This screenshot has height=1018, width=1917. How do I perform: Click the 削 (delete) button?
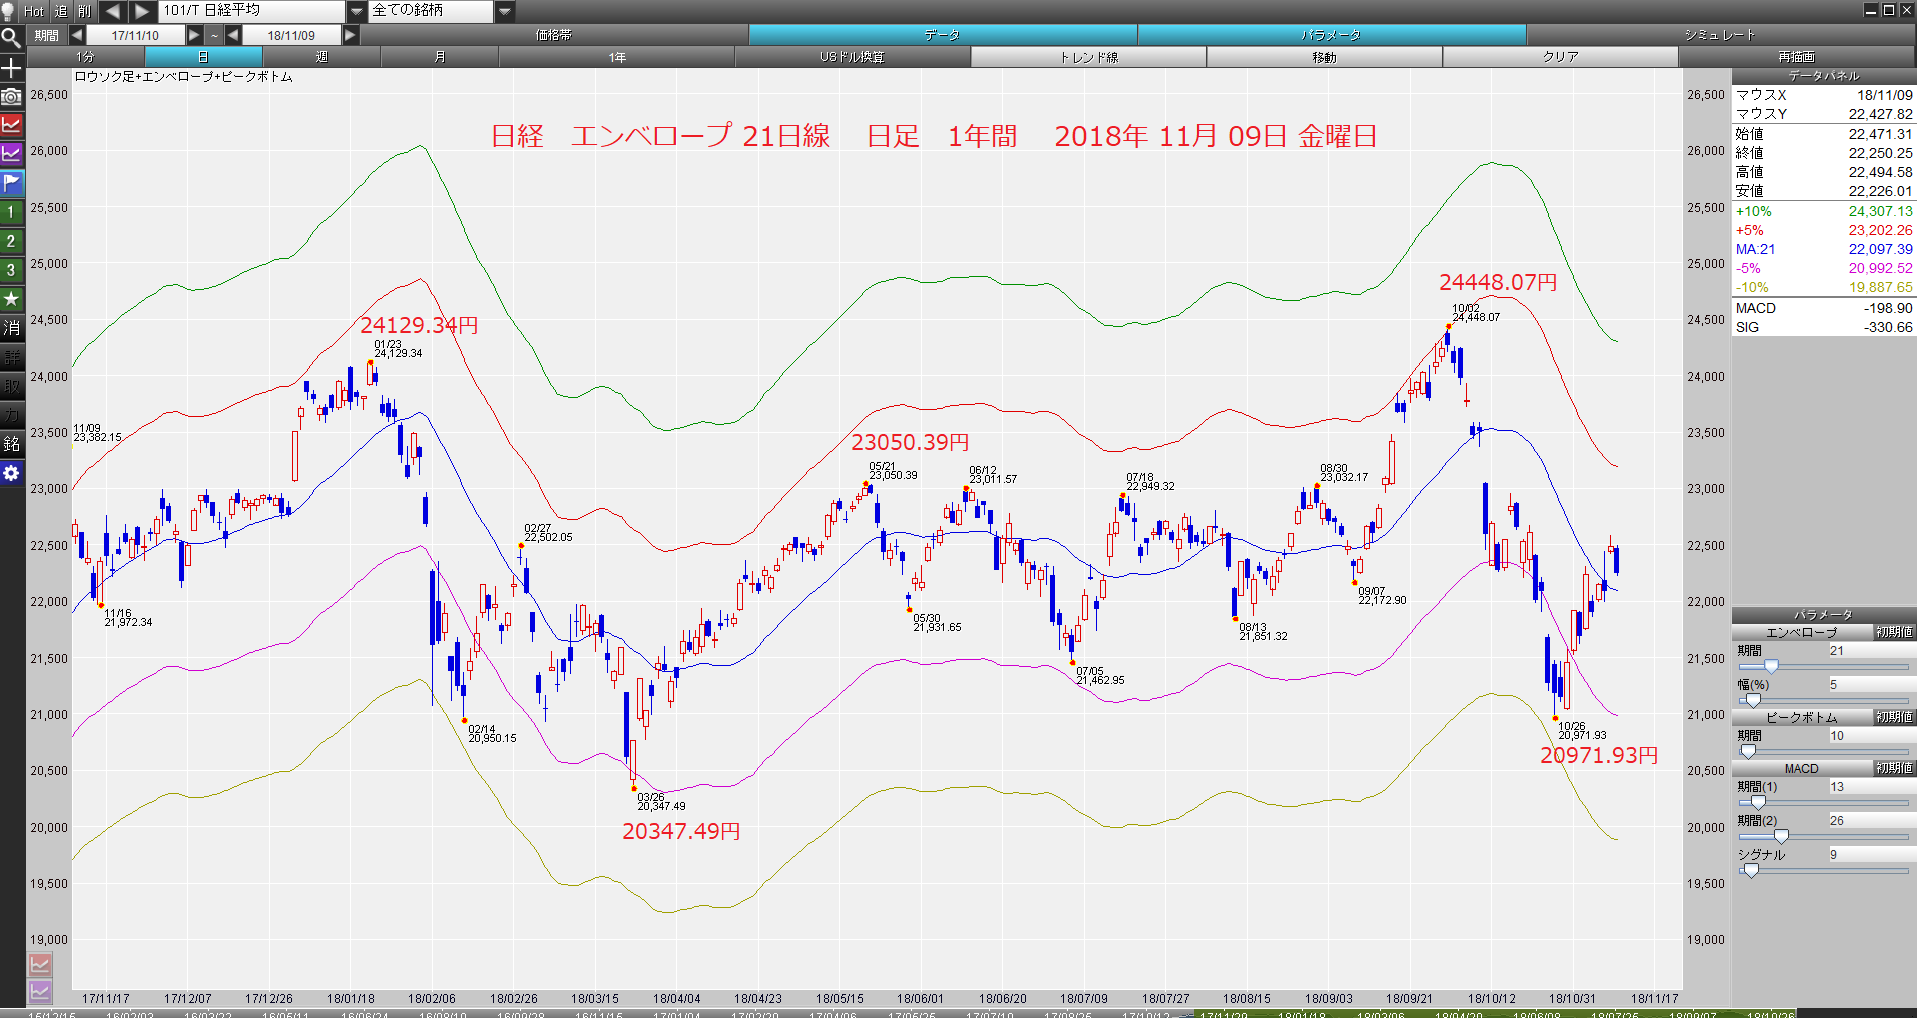[x=84, y=11]
